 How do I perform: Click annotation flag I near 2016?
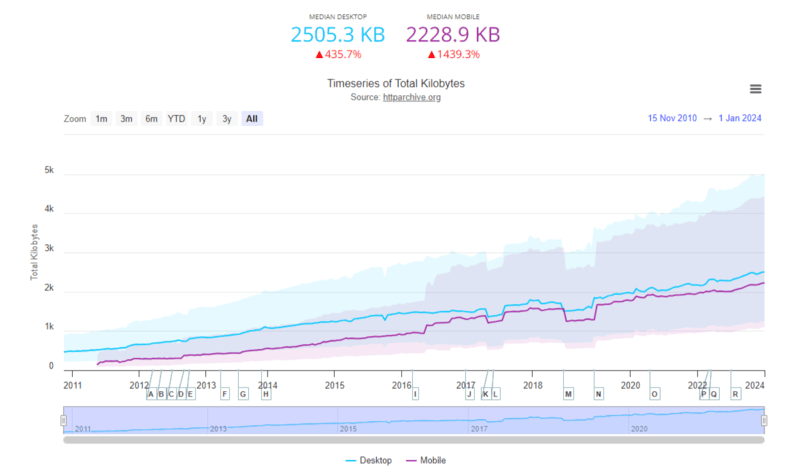(x=415, y=394)
